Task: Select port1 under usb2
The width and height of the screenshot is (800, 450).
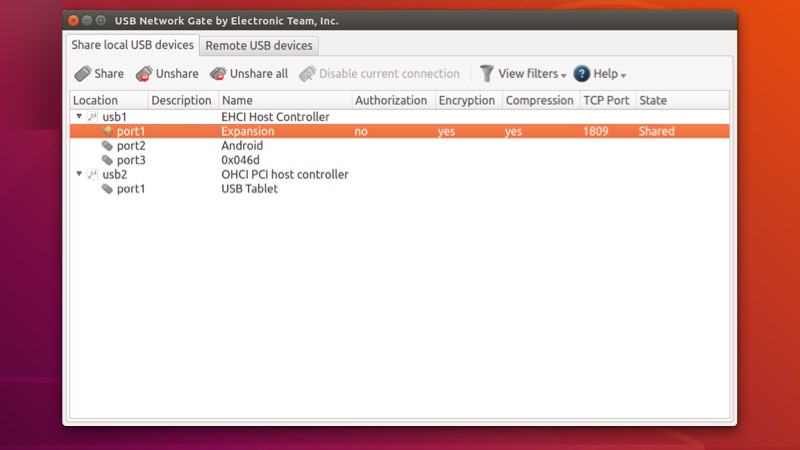Action: coord(131,189)
